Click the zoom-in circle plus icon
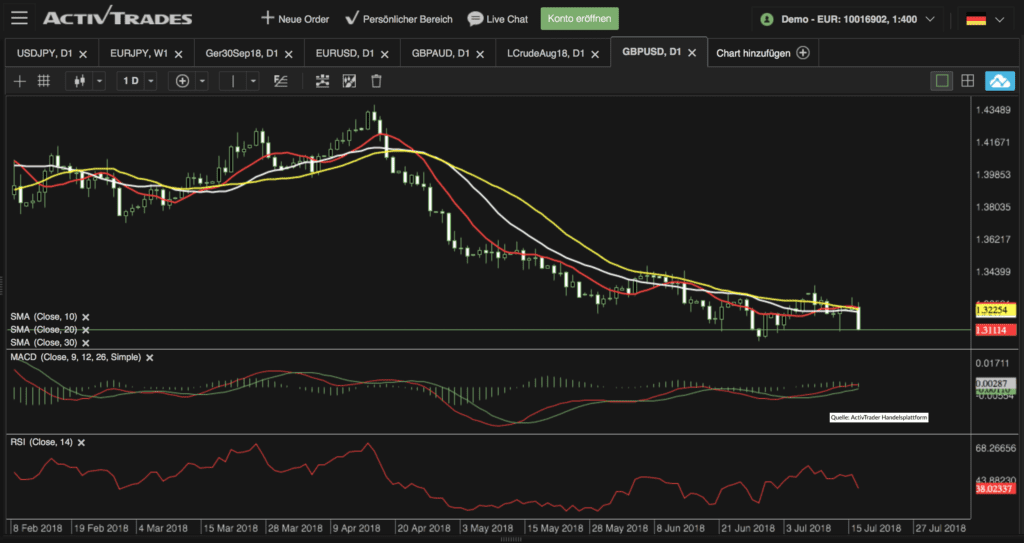1024x543 pixels. 182,81
